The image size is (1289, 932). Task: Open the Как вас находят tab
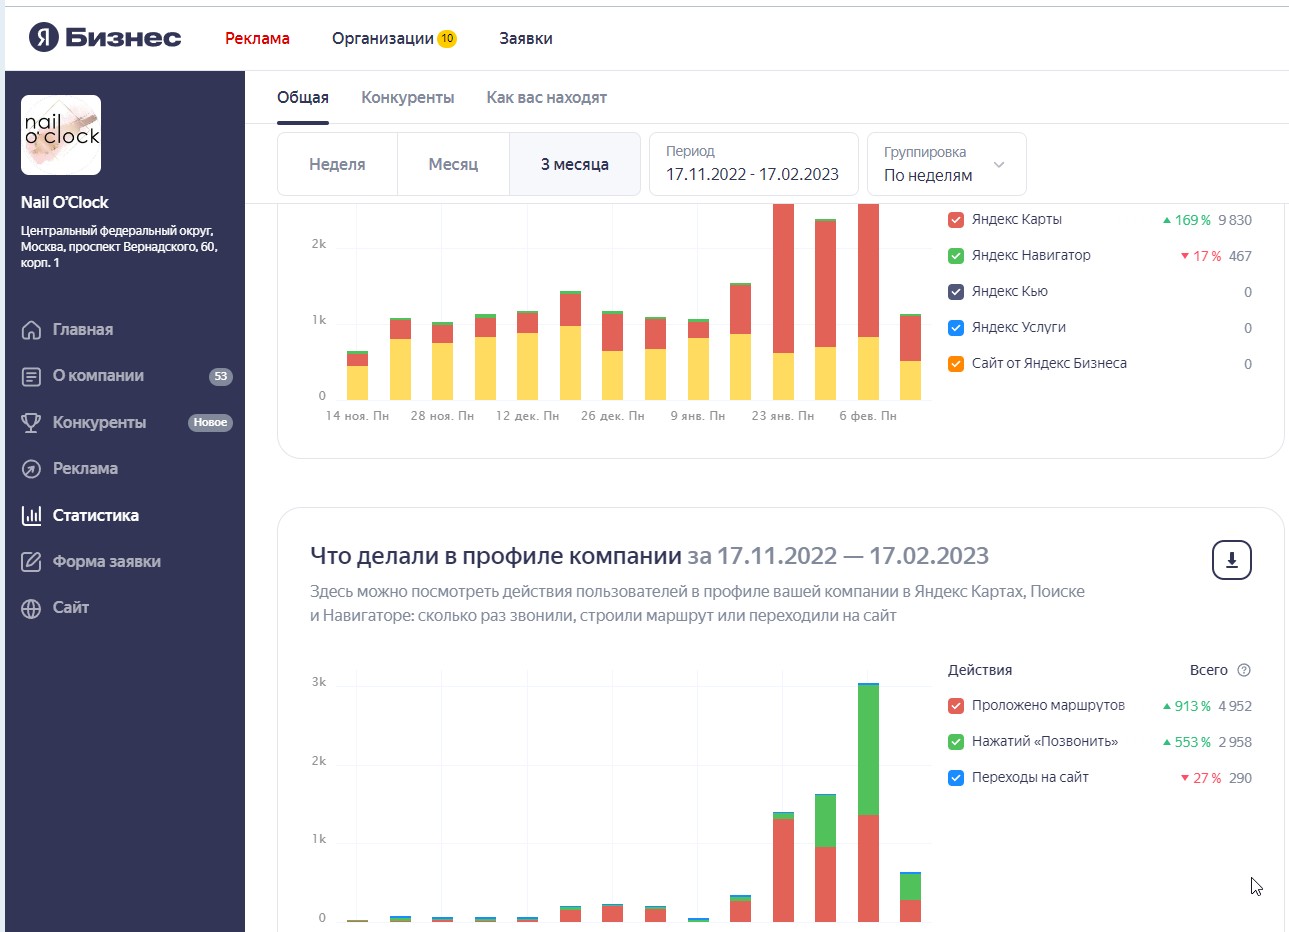click(x=546, y=98)
